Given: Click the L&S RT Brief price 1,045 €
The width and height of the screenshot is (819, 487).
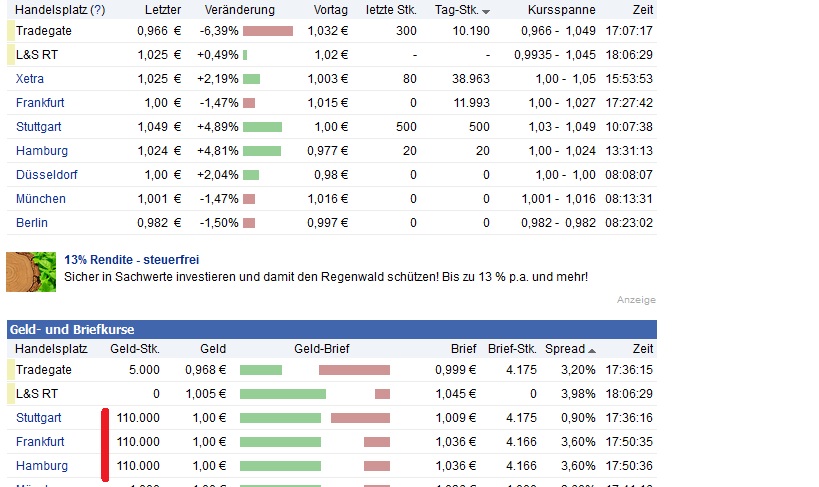Looking at the screenshot, I should point(455,394).
